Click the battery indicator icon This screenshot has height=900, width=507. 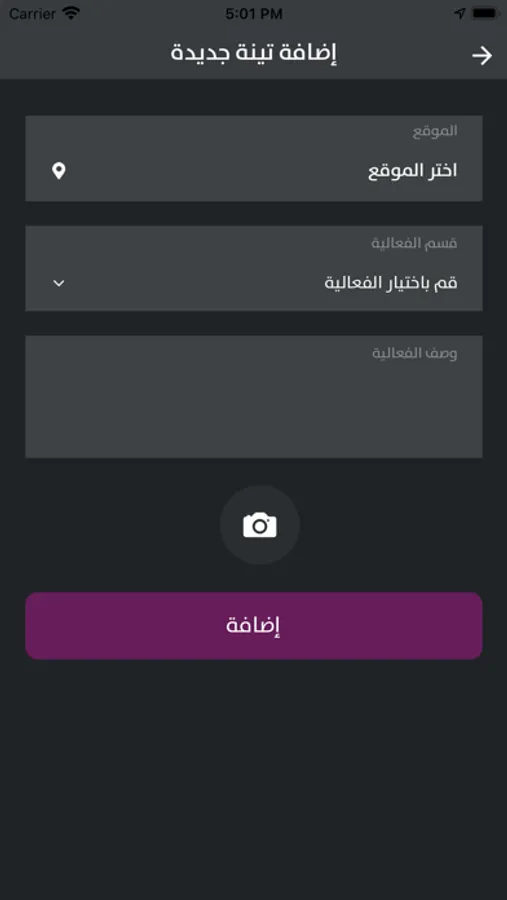(485, 13)
